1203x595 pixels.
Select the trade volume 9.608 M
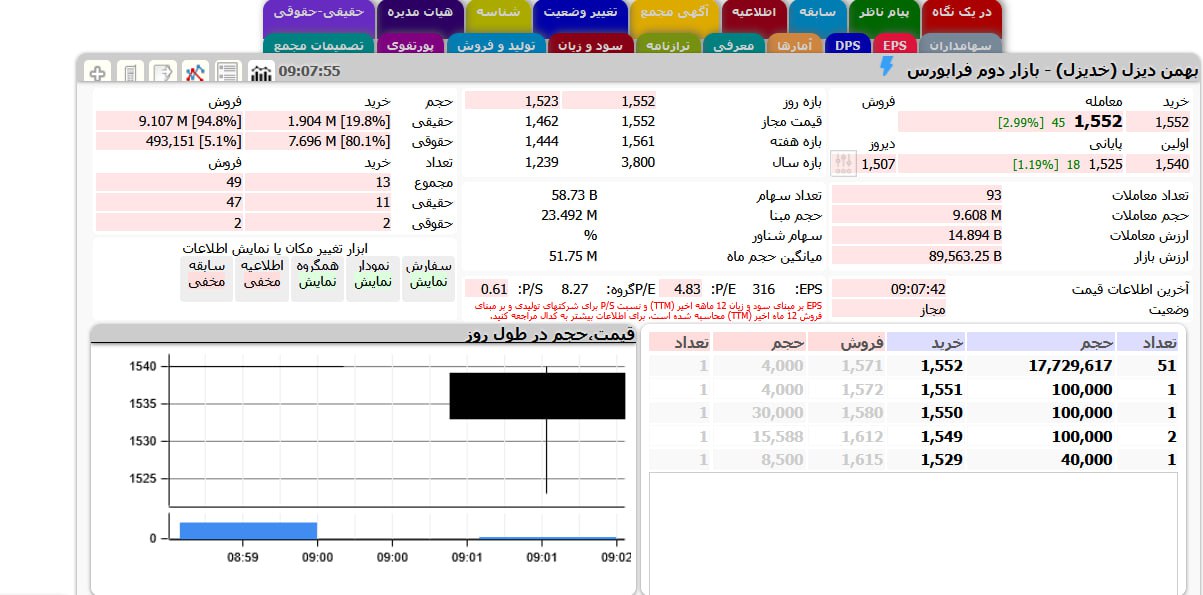tap(975, 215)
